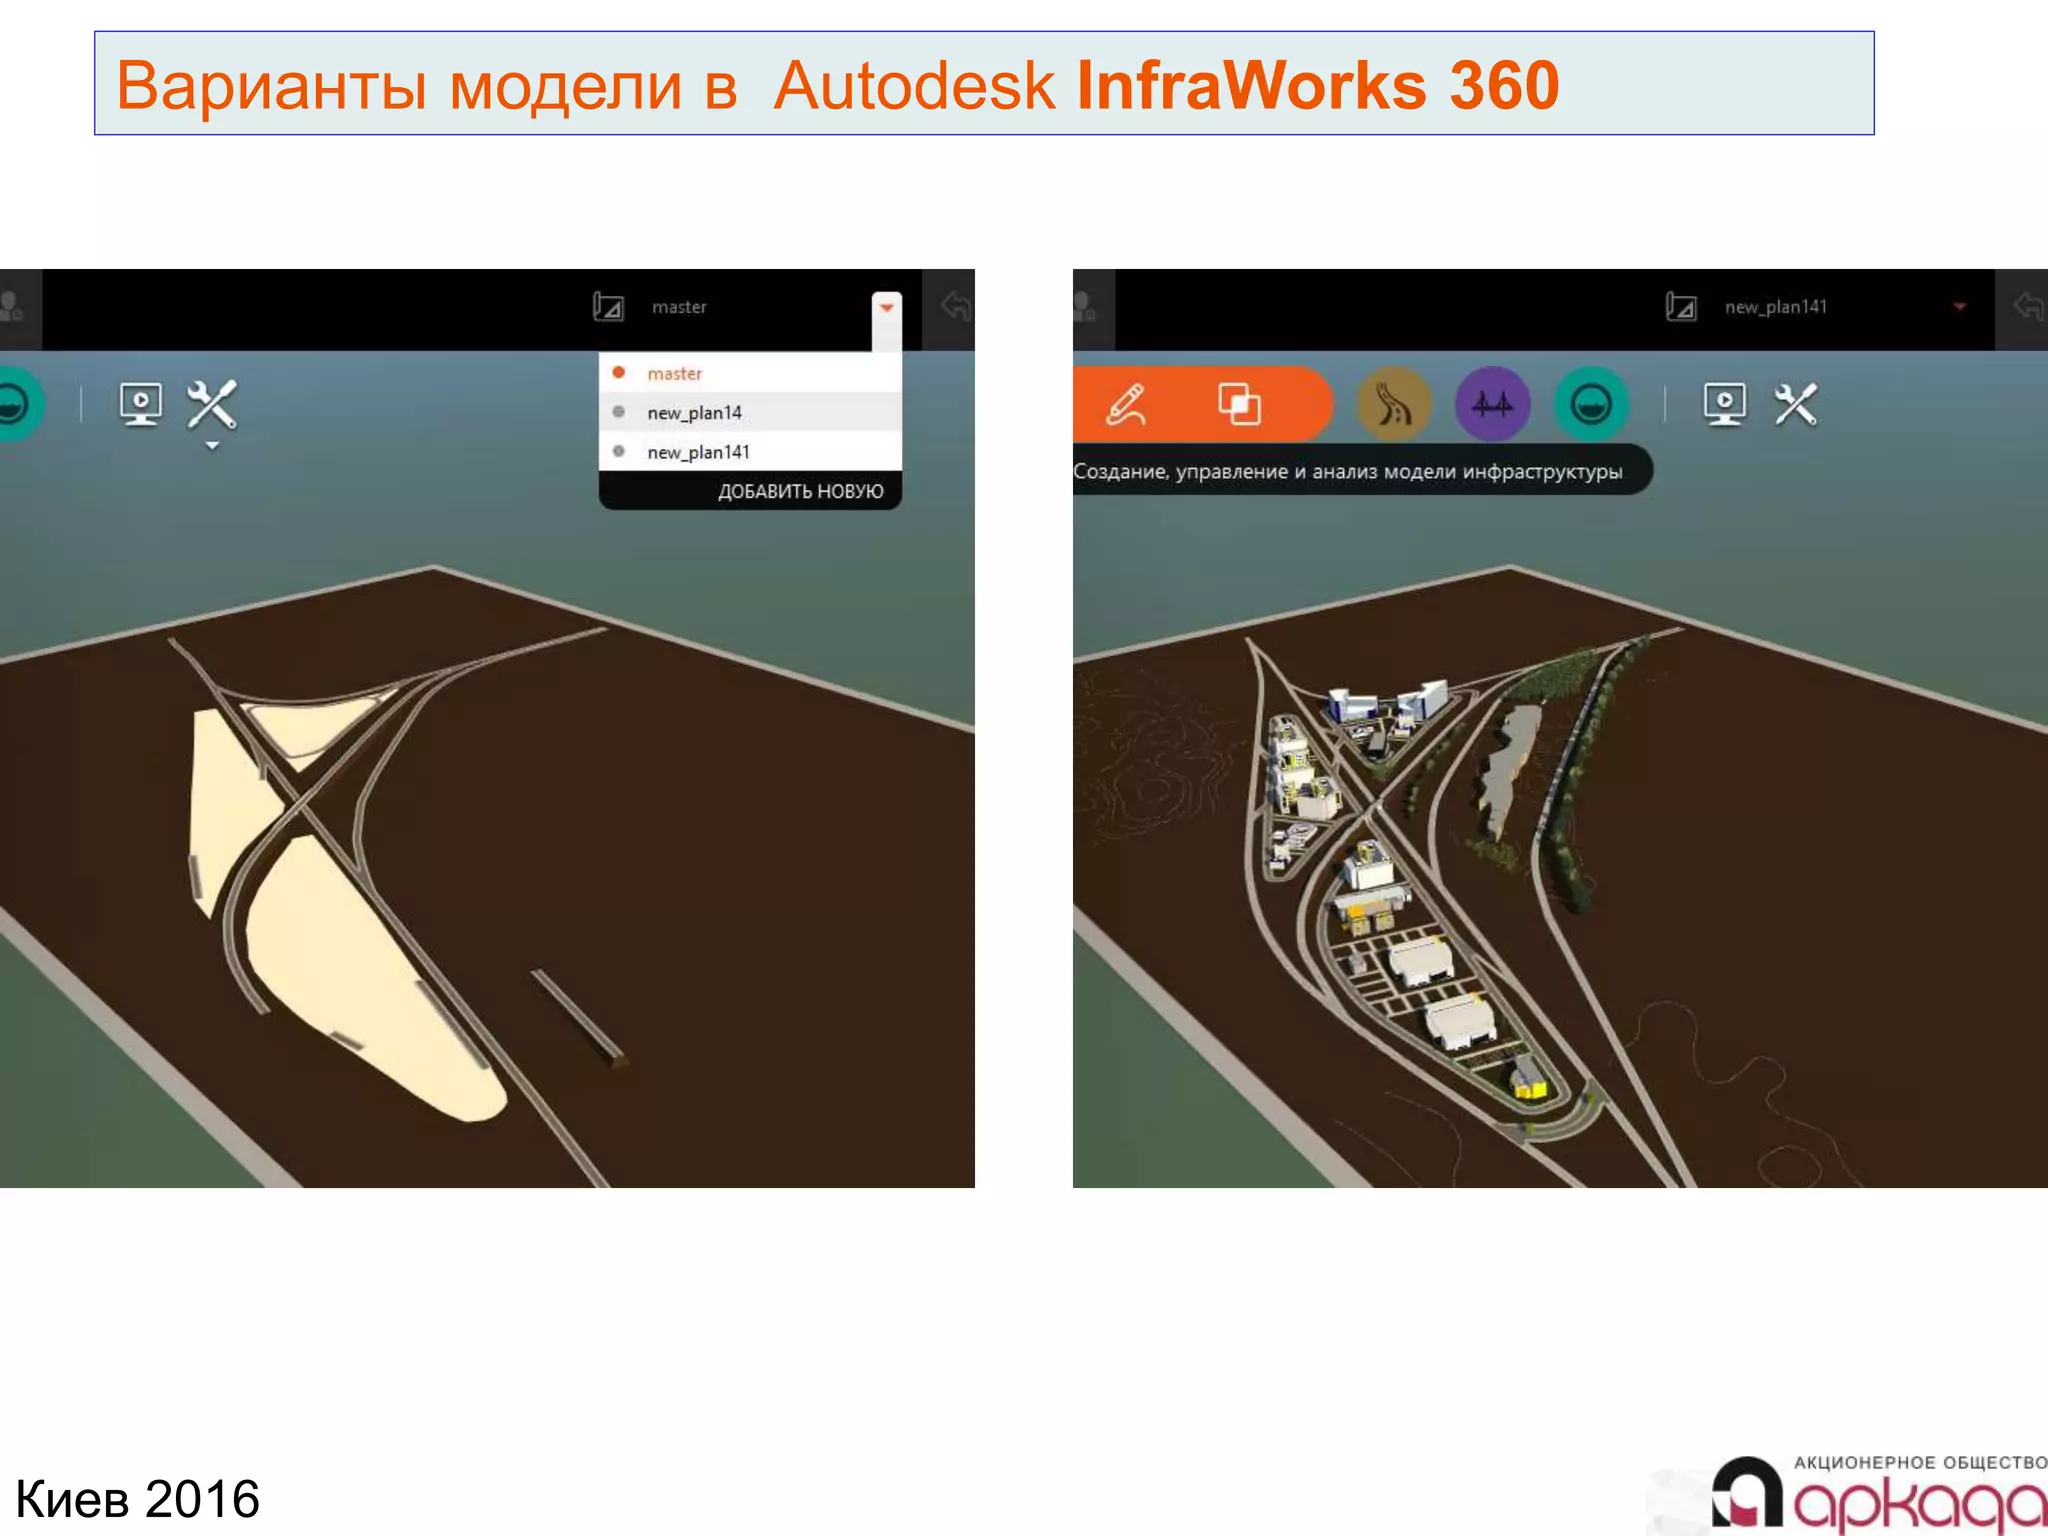Click user profile icon in left screenshot
The width and height of the screenshot is (2048, 1536).
tap(12, 306)
